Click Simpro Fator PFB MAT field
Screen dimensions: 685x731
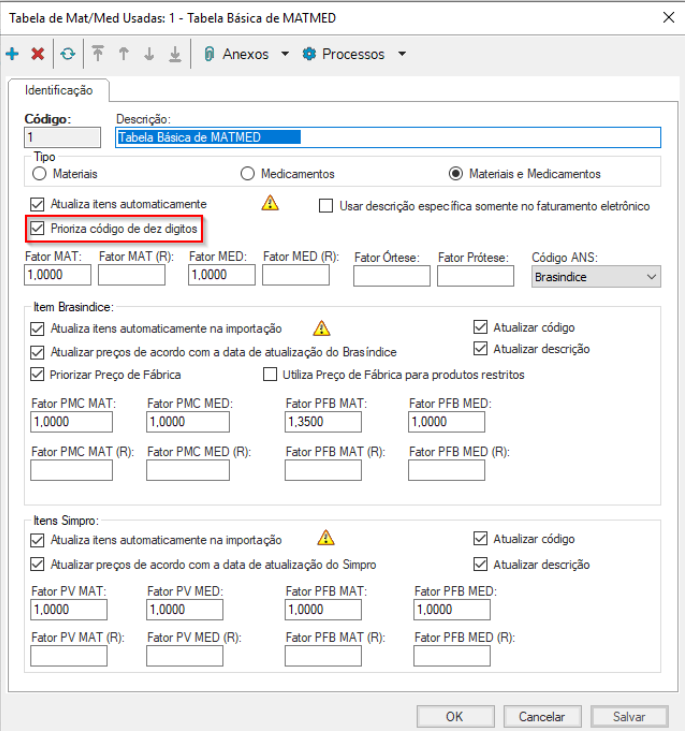(x=323, y=609)
